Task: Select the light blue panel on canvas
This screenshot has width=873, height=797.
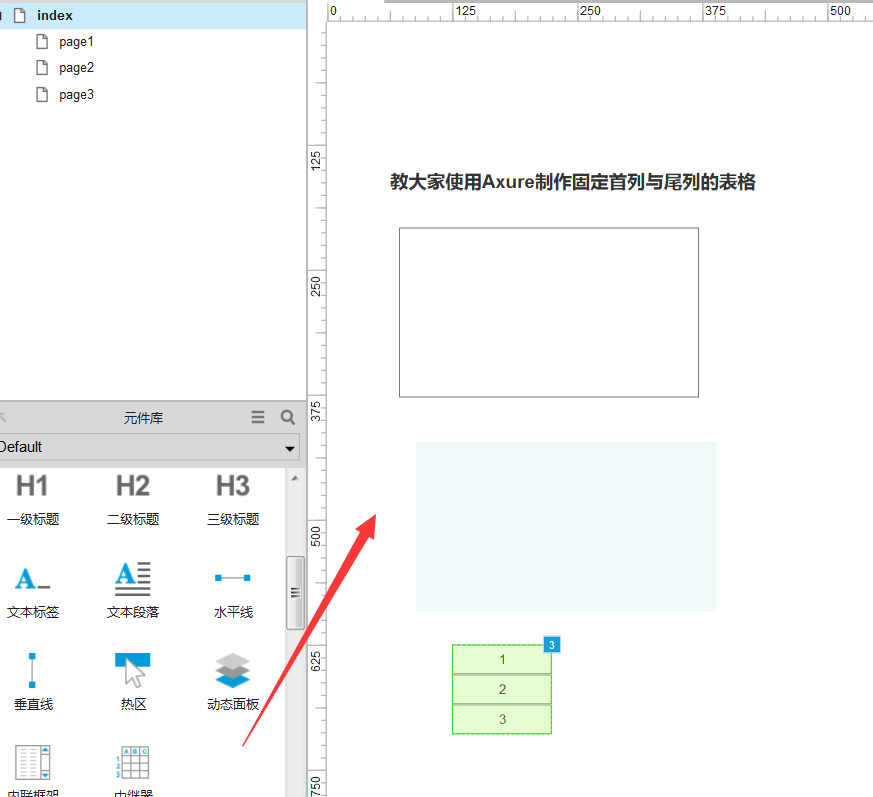Action: pos(566,527)
